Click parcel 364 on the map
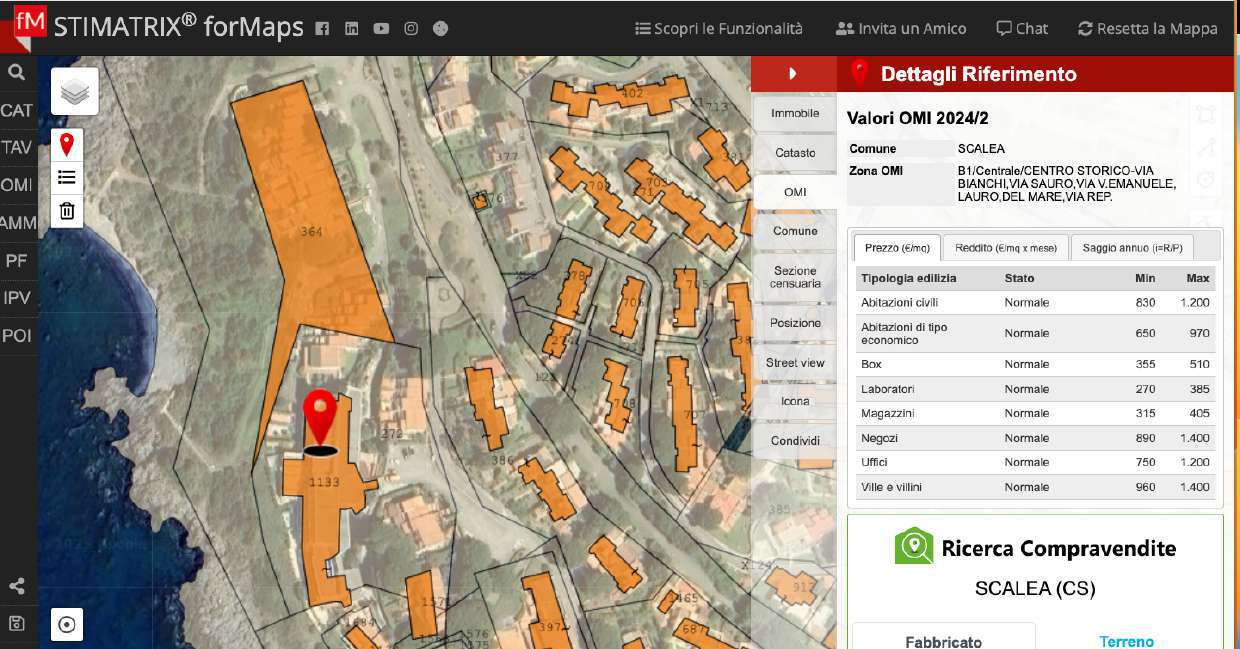The image size is (1240, 649). (x=310, y=232)
